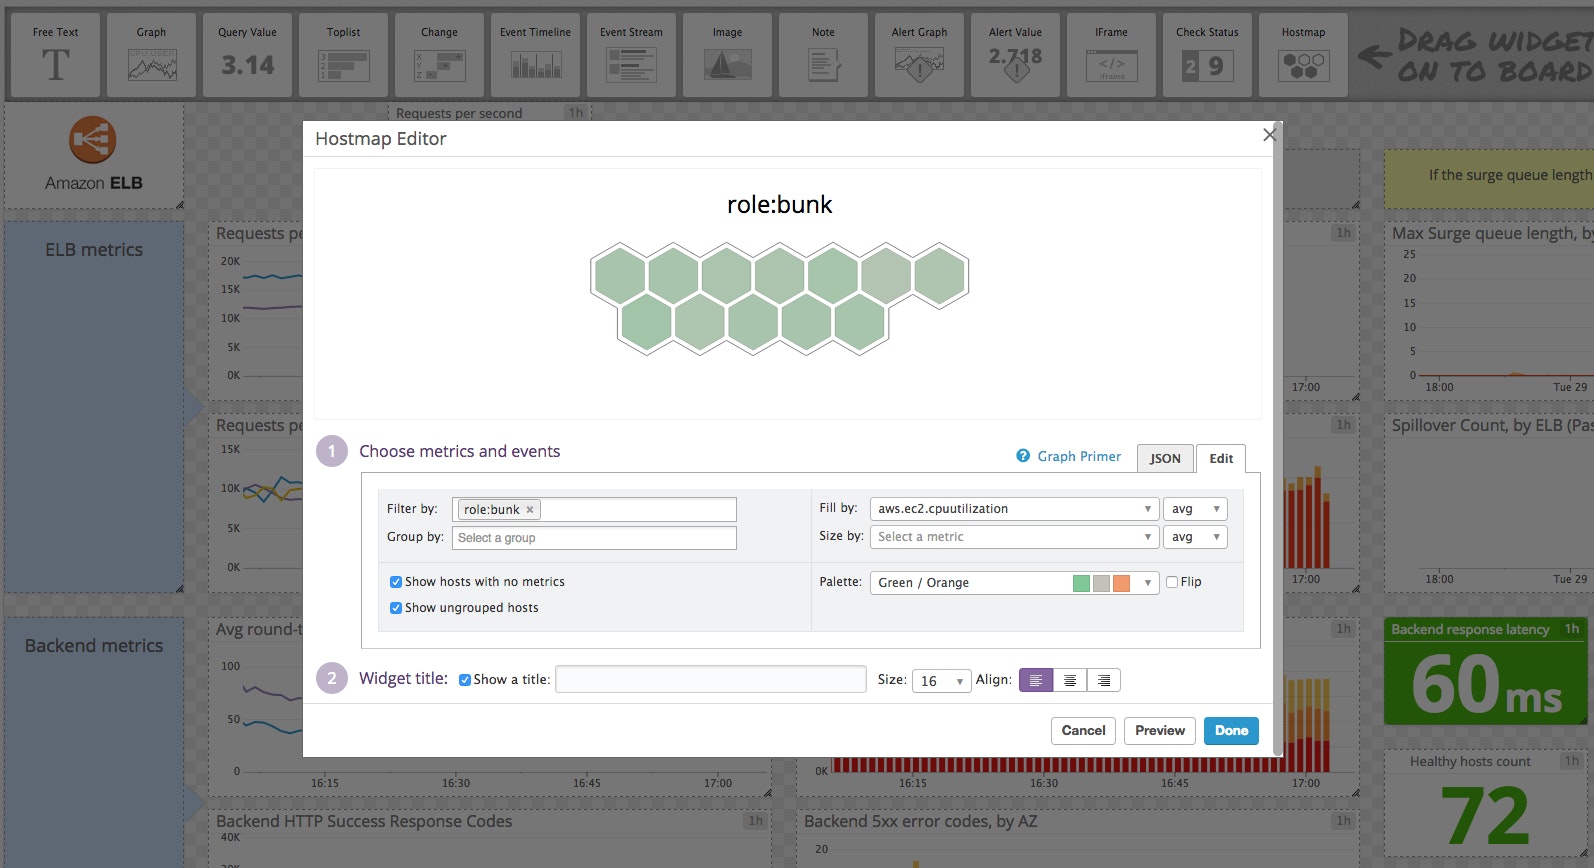Open the title Size dropdown
Image resolution: width=1594 pixels, height=868 pixels.
[941, 681]
